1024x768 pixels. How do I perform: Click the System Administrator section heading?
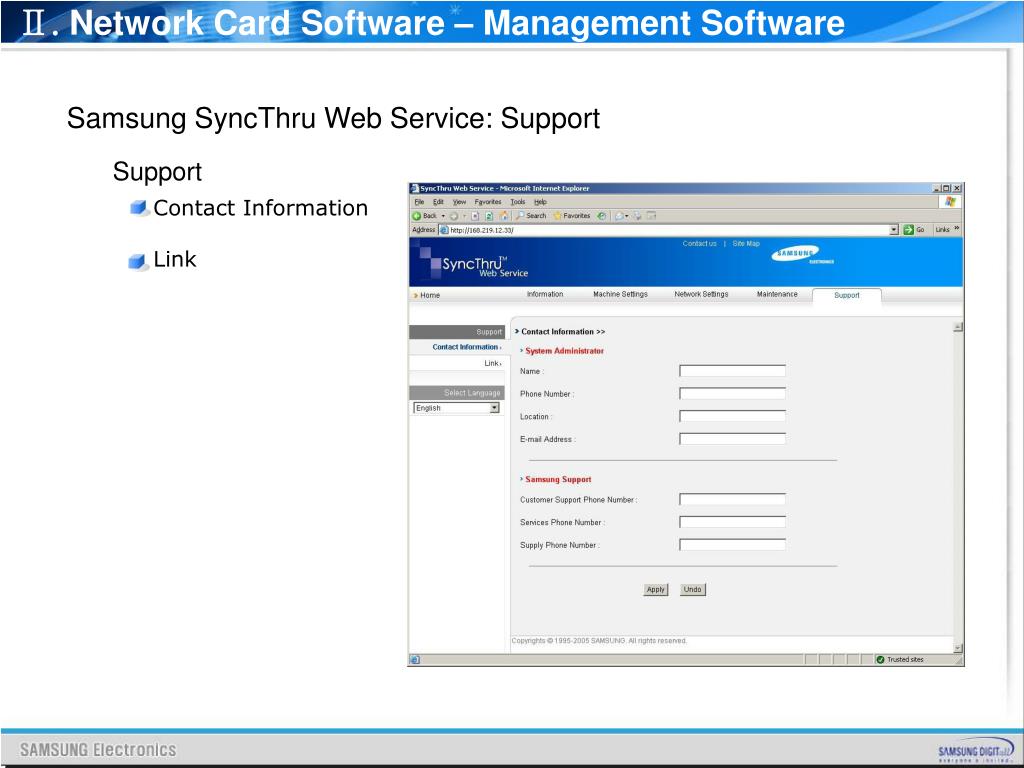(564, 351)
